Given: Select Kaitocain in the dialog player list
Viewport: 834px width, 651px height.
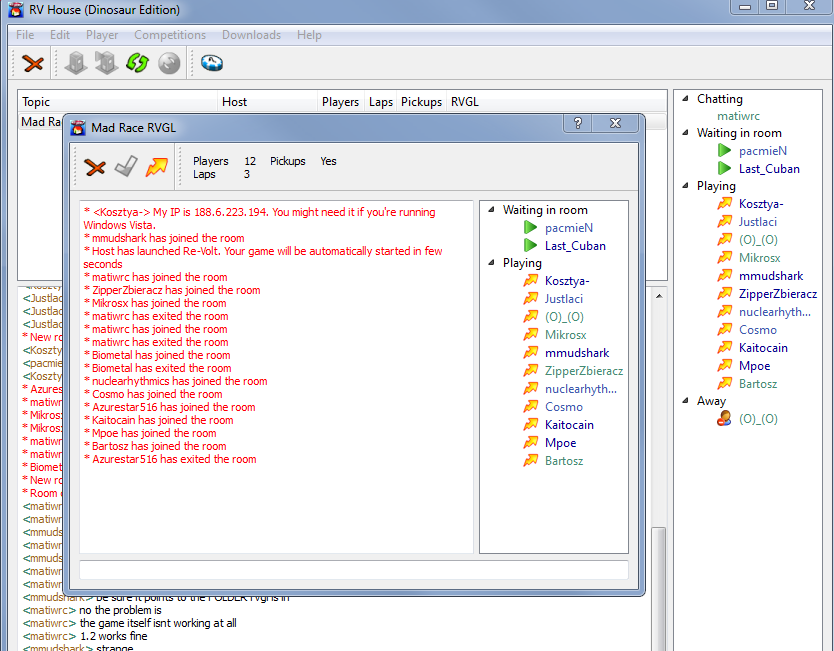Looking at the screenshot, I should 569,424.
